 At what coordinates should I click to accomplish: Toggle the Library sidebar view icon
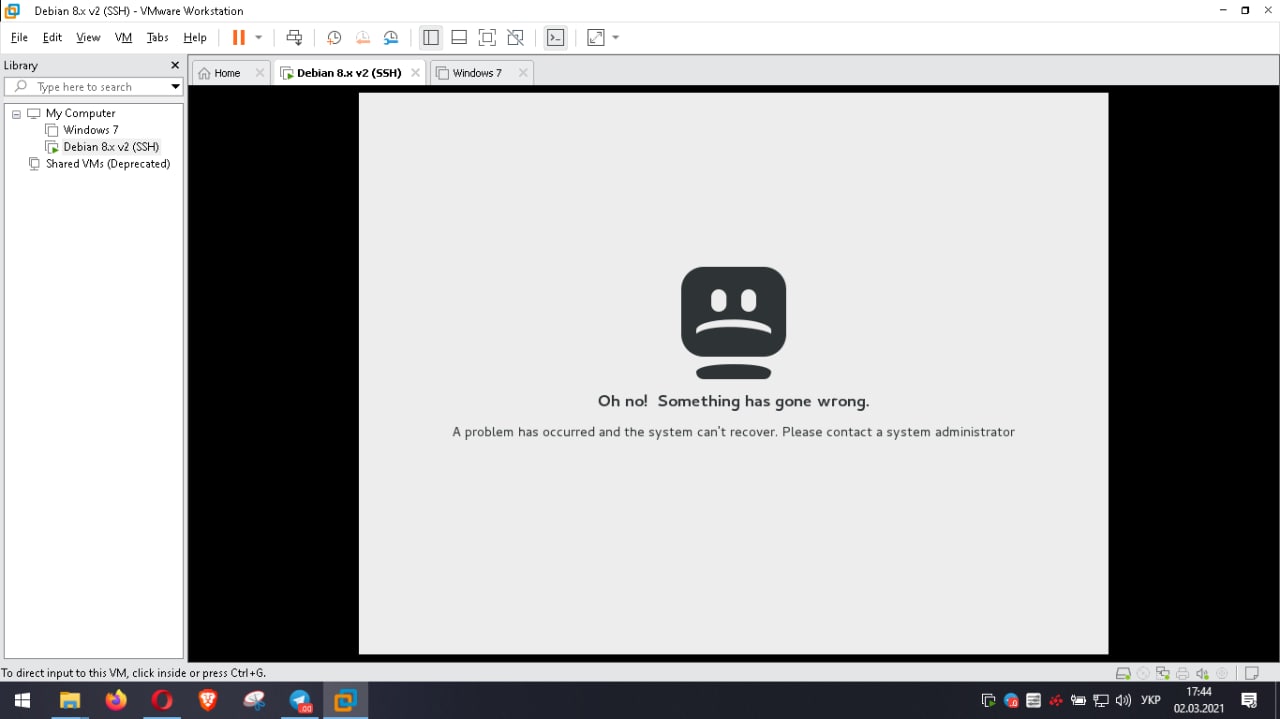pyautogui.click(x=431, y=38)
